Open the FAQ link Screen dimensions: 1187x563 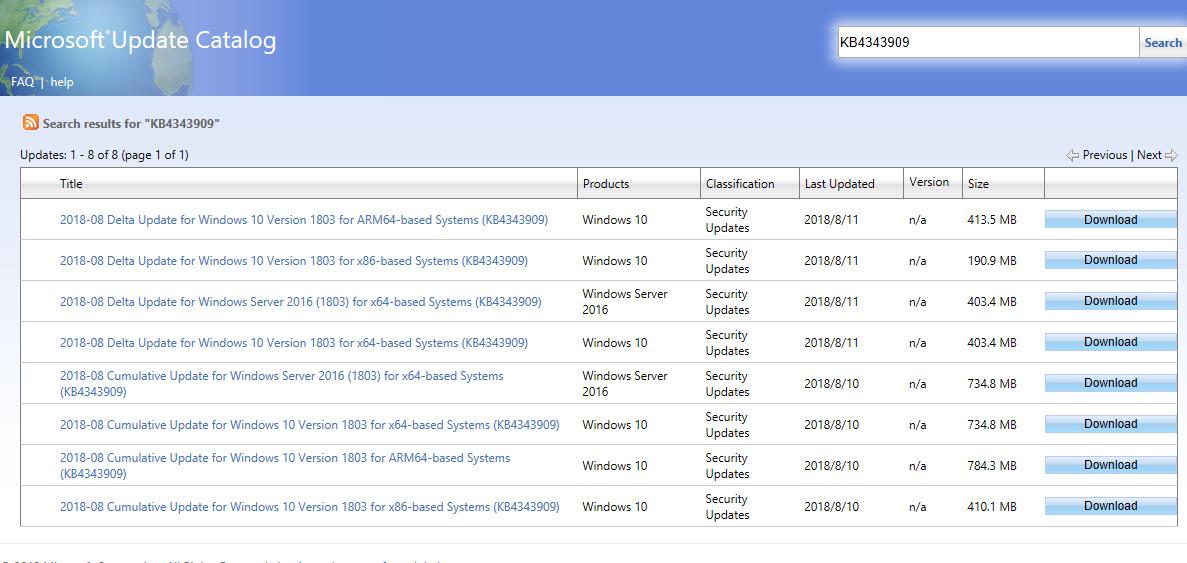22,82
